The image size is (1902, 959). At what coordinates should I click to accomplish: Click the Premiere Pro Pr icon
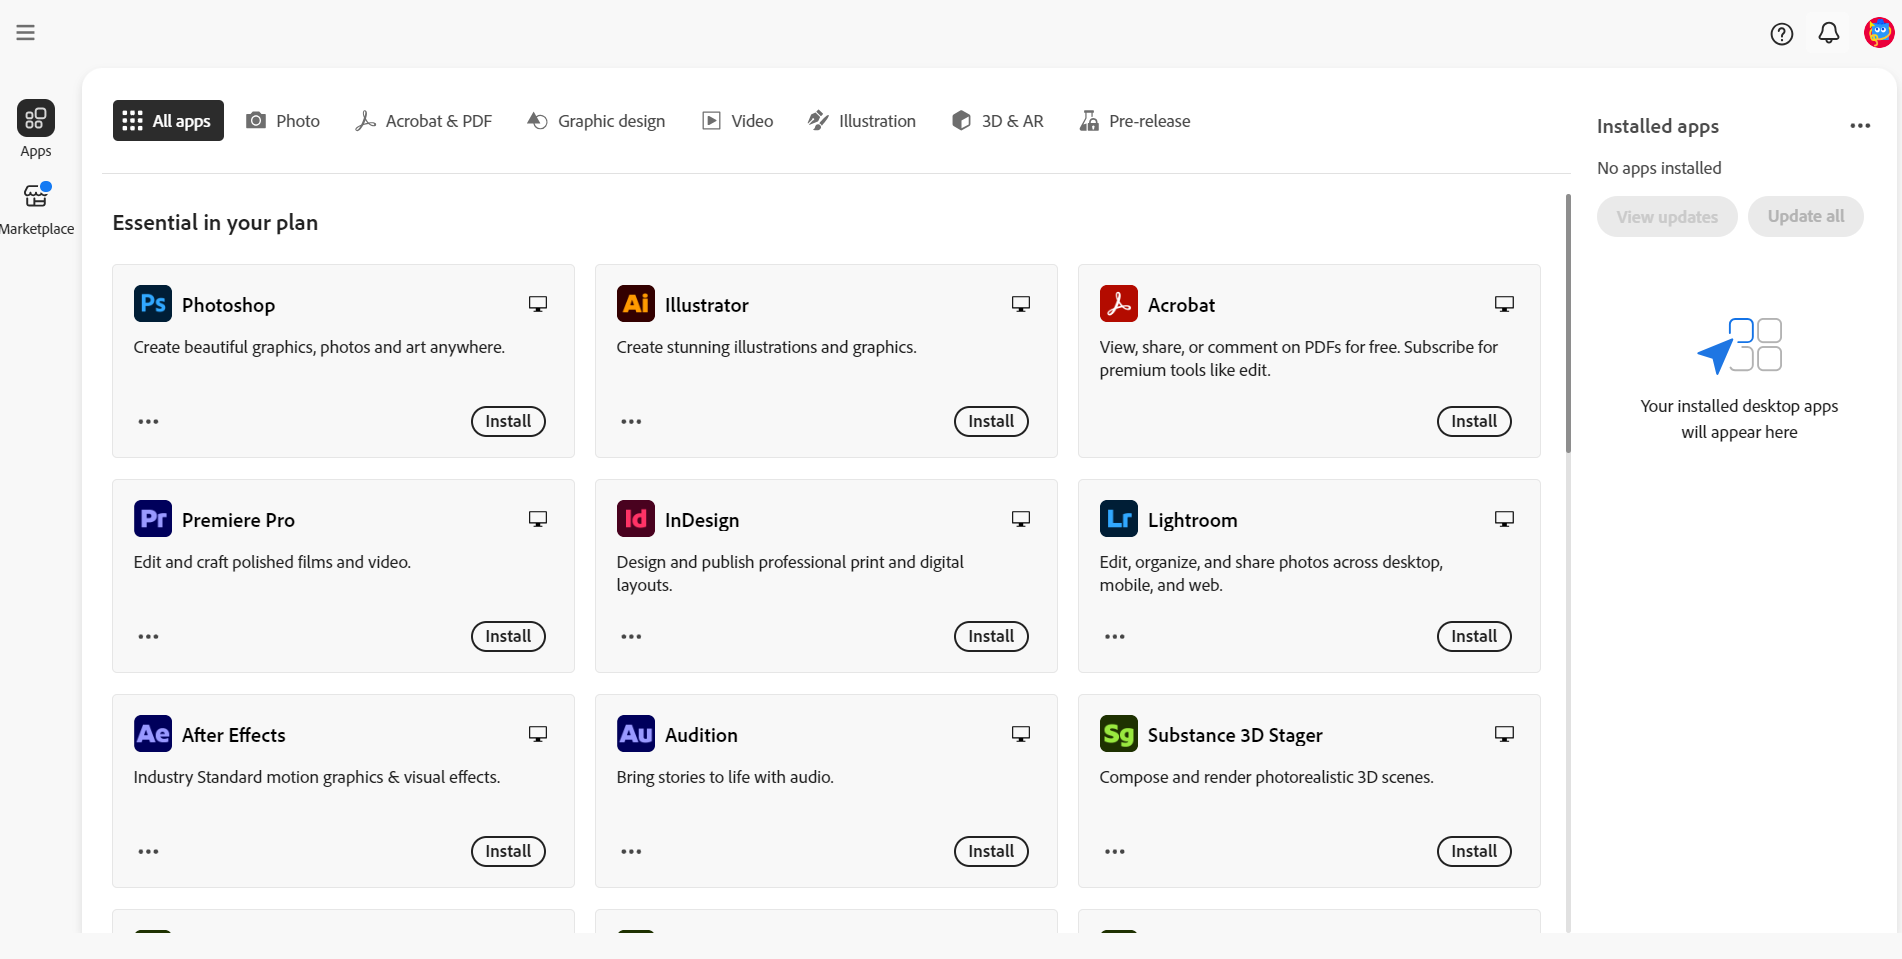click(152, 518)
